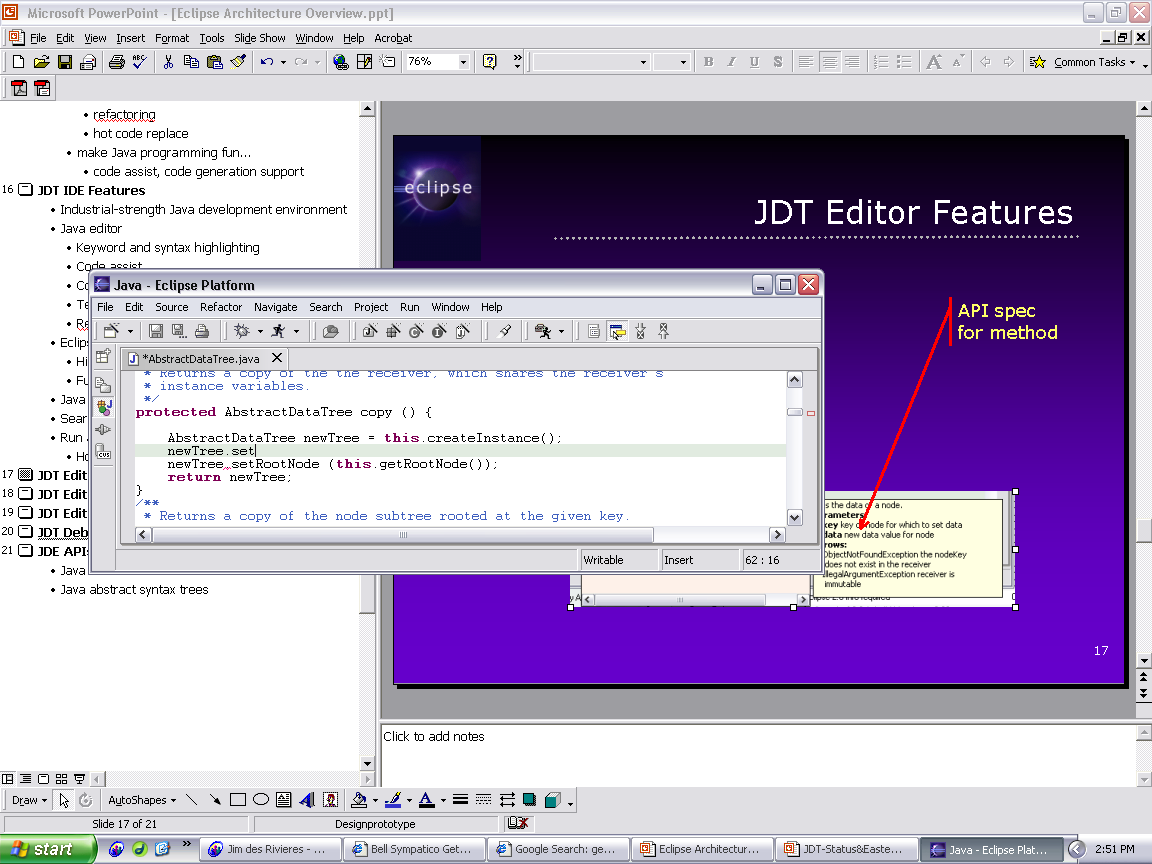The width and height of the screenshot is (1152, 864).
Task: Toggle center text alignment
Action: tap(829, 62)
